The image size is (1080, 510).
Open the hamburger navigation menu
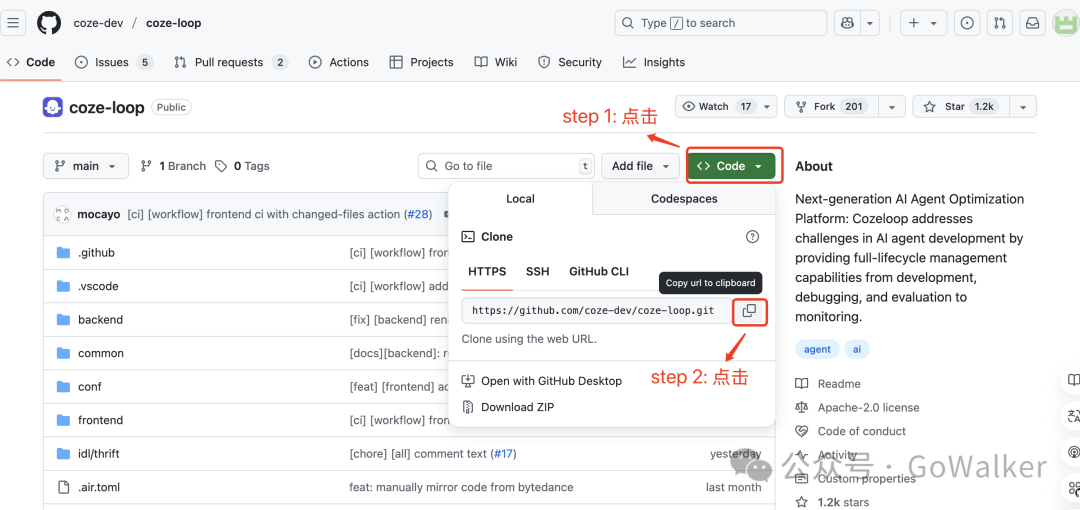click(13, 23)
